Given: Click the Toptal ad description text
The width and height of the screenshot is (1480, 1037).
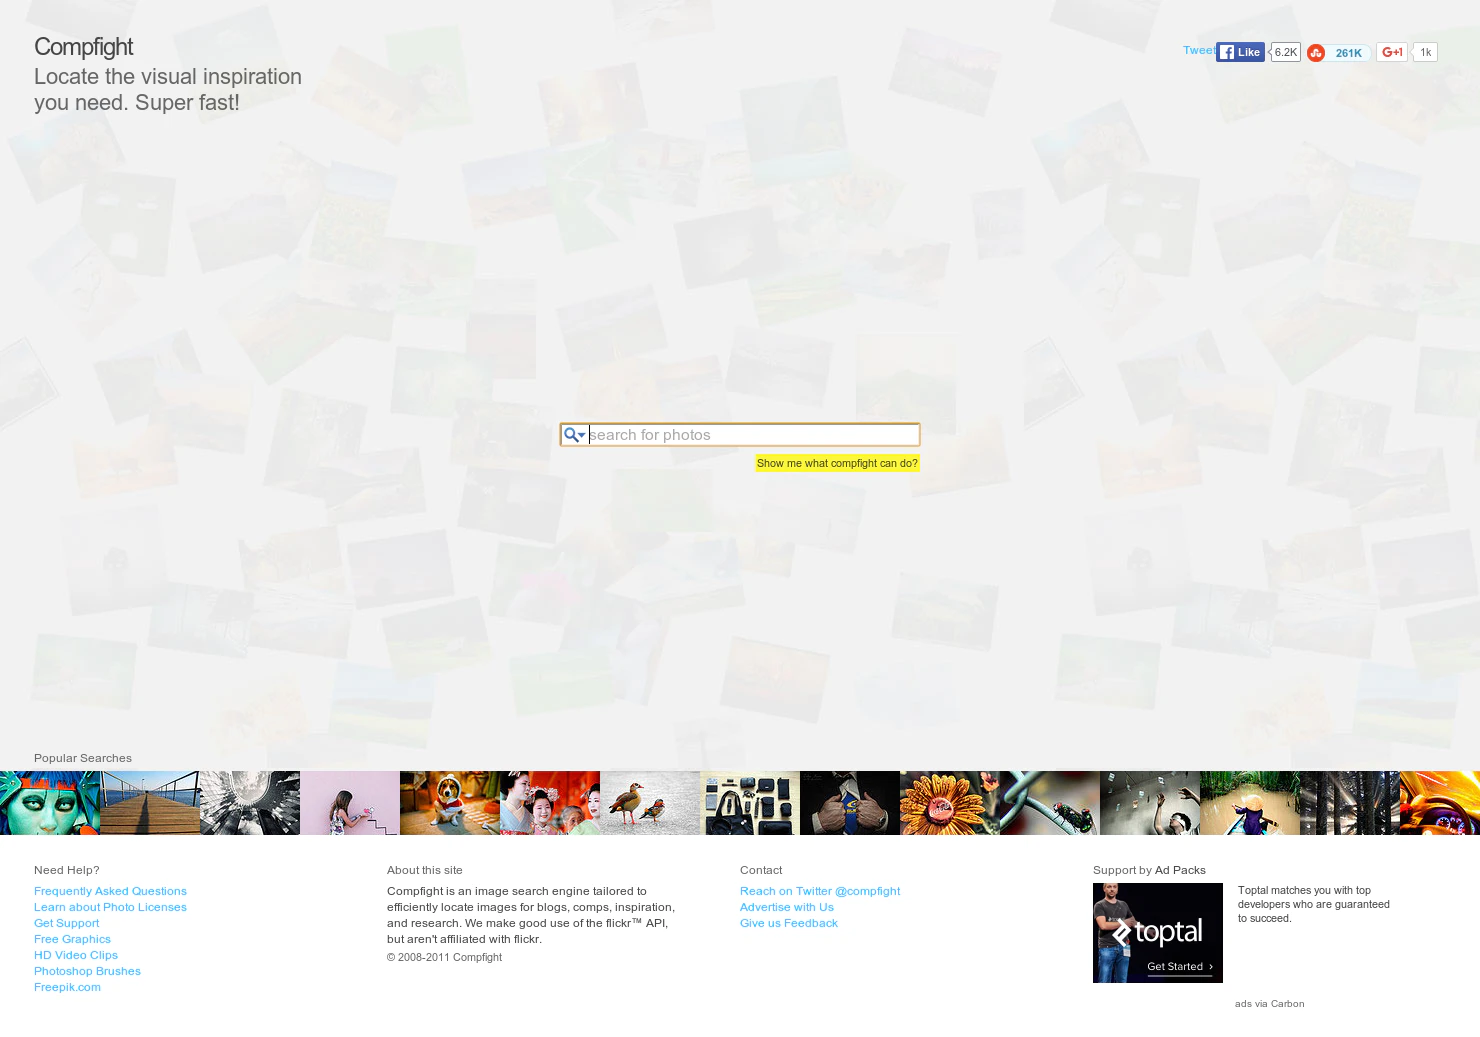Looking at the screenshot, I should pyautogui.click(x=1314, y=904).
